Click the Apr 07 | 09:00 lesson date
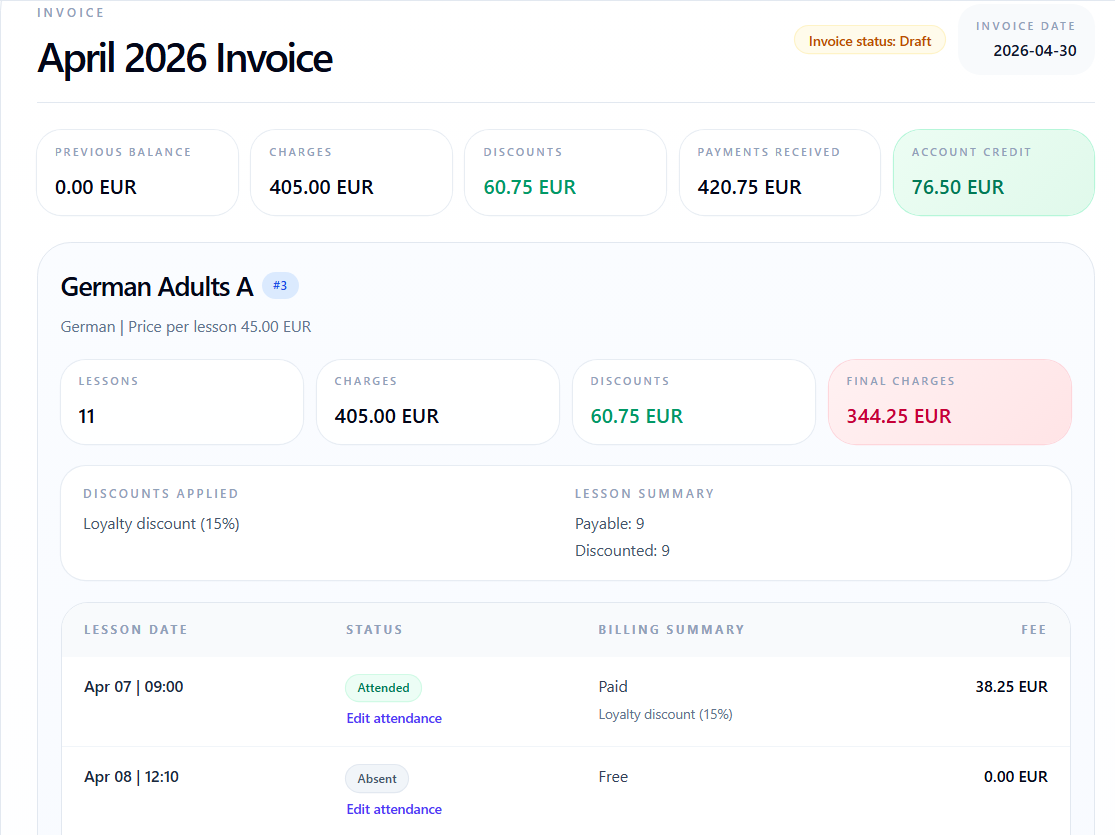Viewport: 1115px width, 835px height. click(x=134, y=687)
